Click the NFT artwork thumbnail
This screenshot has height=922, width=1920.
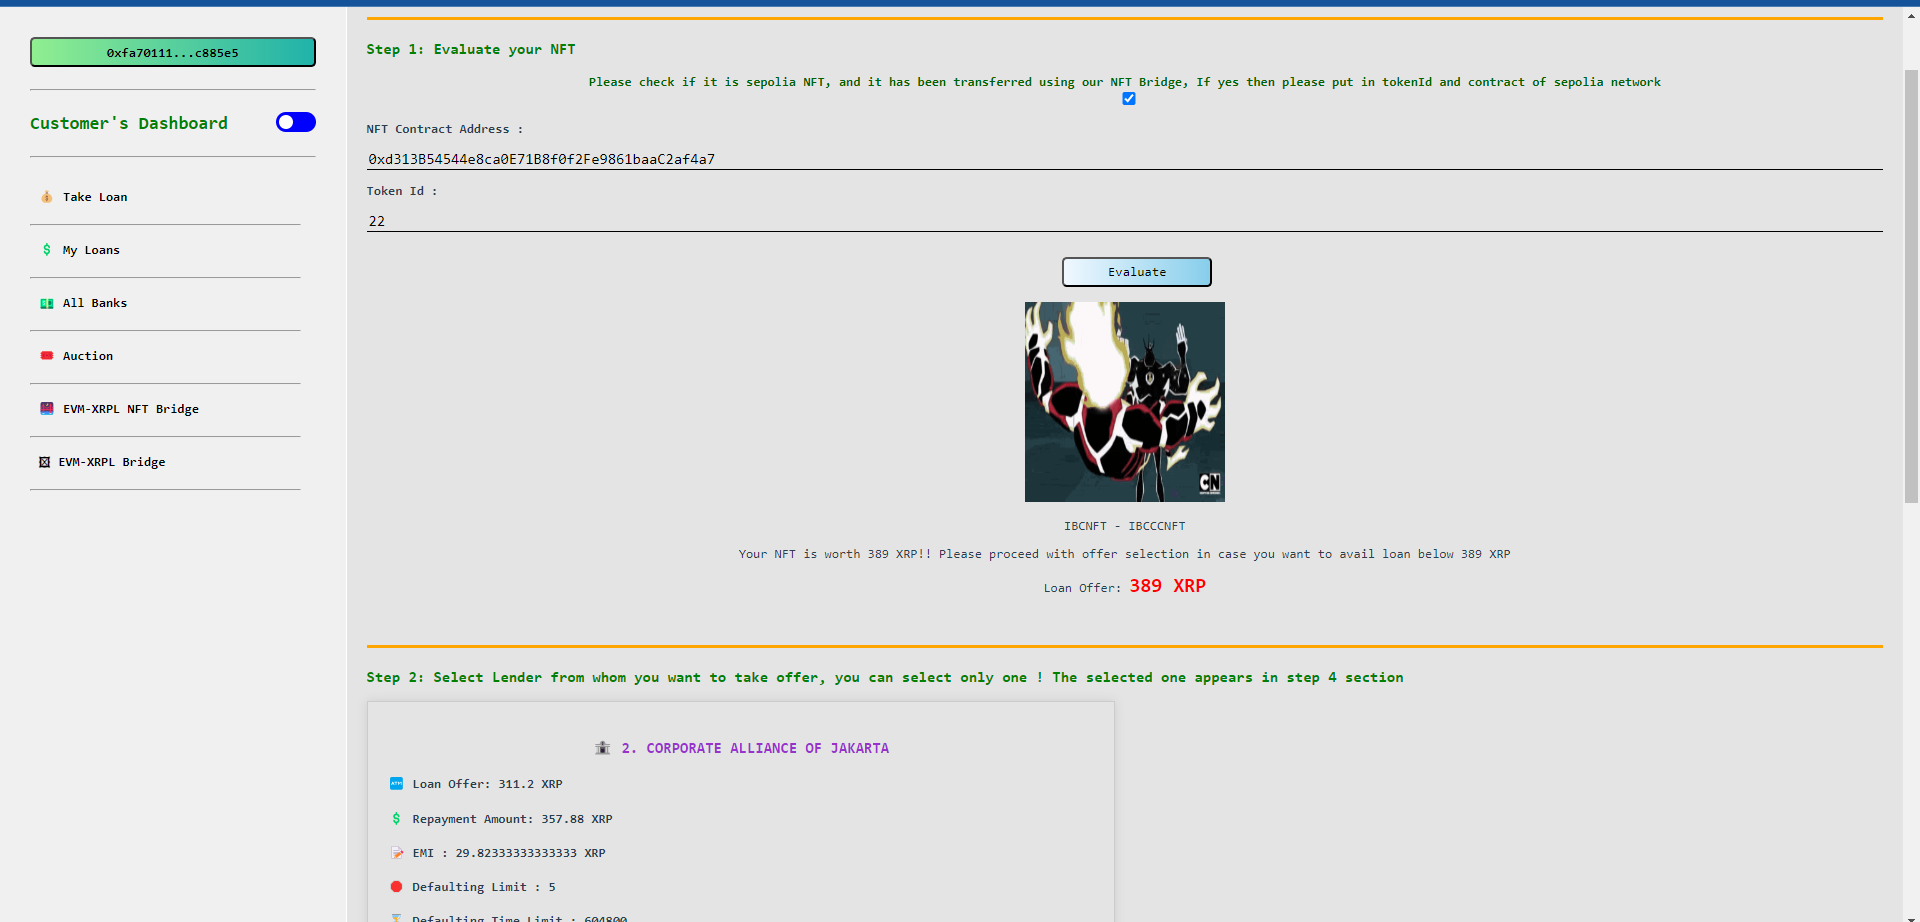pos(1125,402)
